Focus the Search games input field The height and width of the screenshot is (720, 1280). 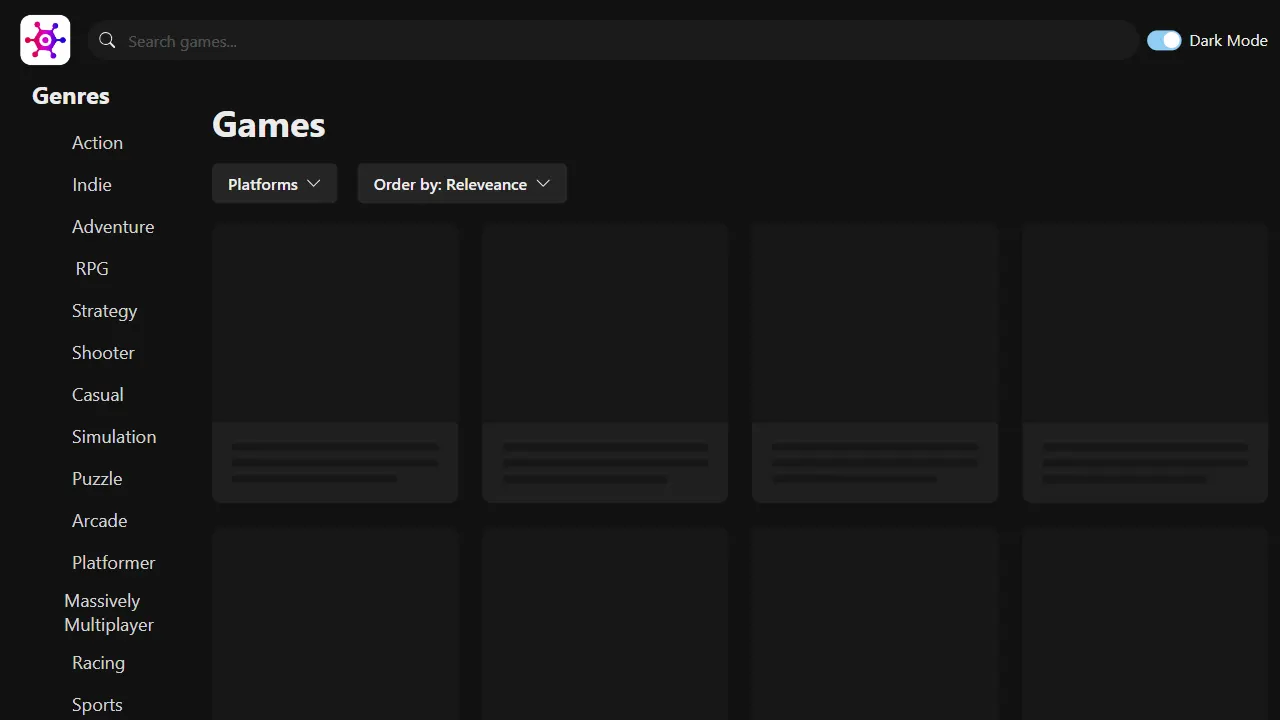point(612,41)
